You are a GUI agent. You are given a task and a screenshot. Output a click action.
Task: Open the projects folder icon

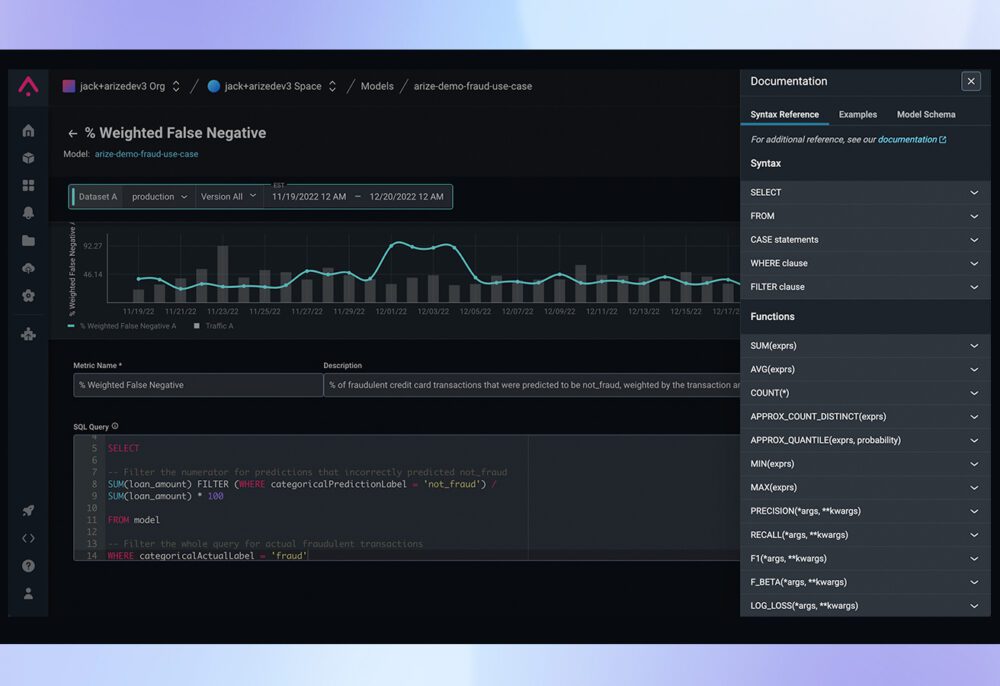tap(28, 240)
